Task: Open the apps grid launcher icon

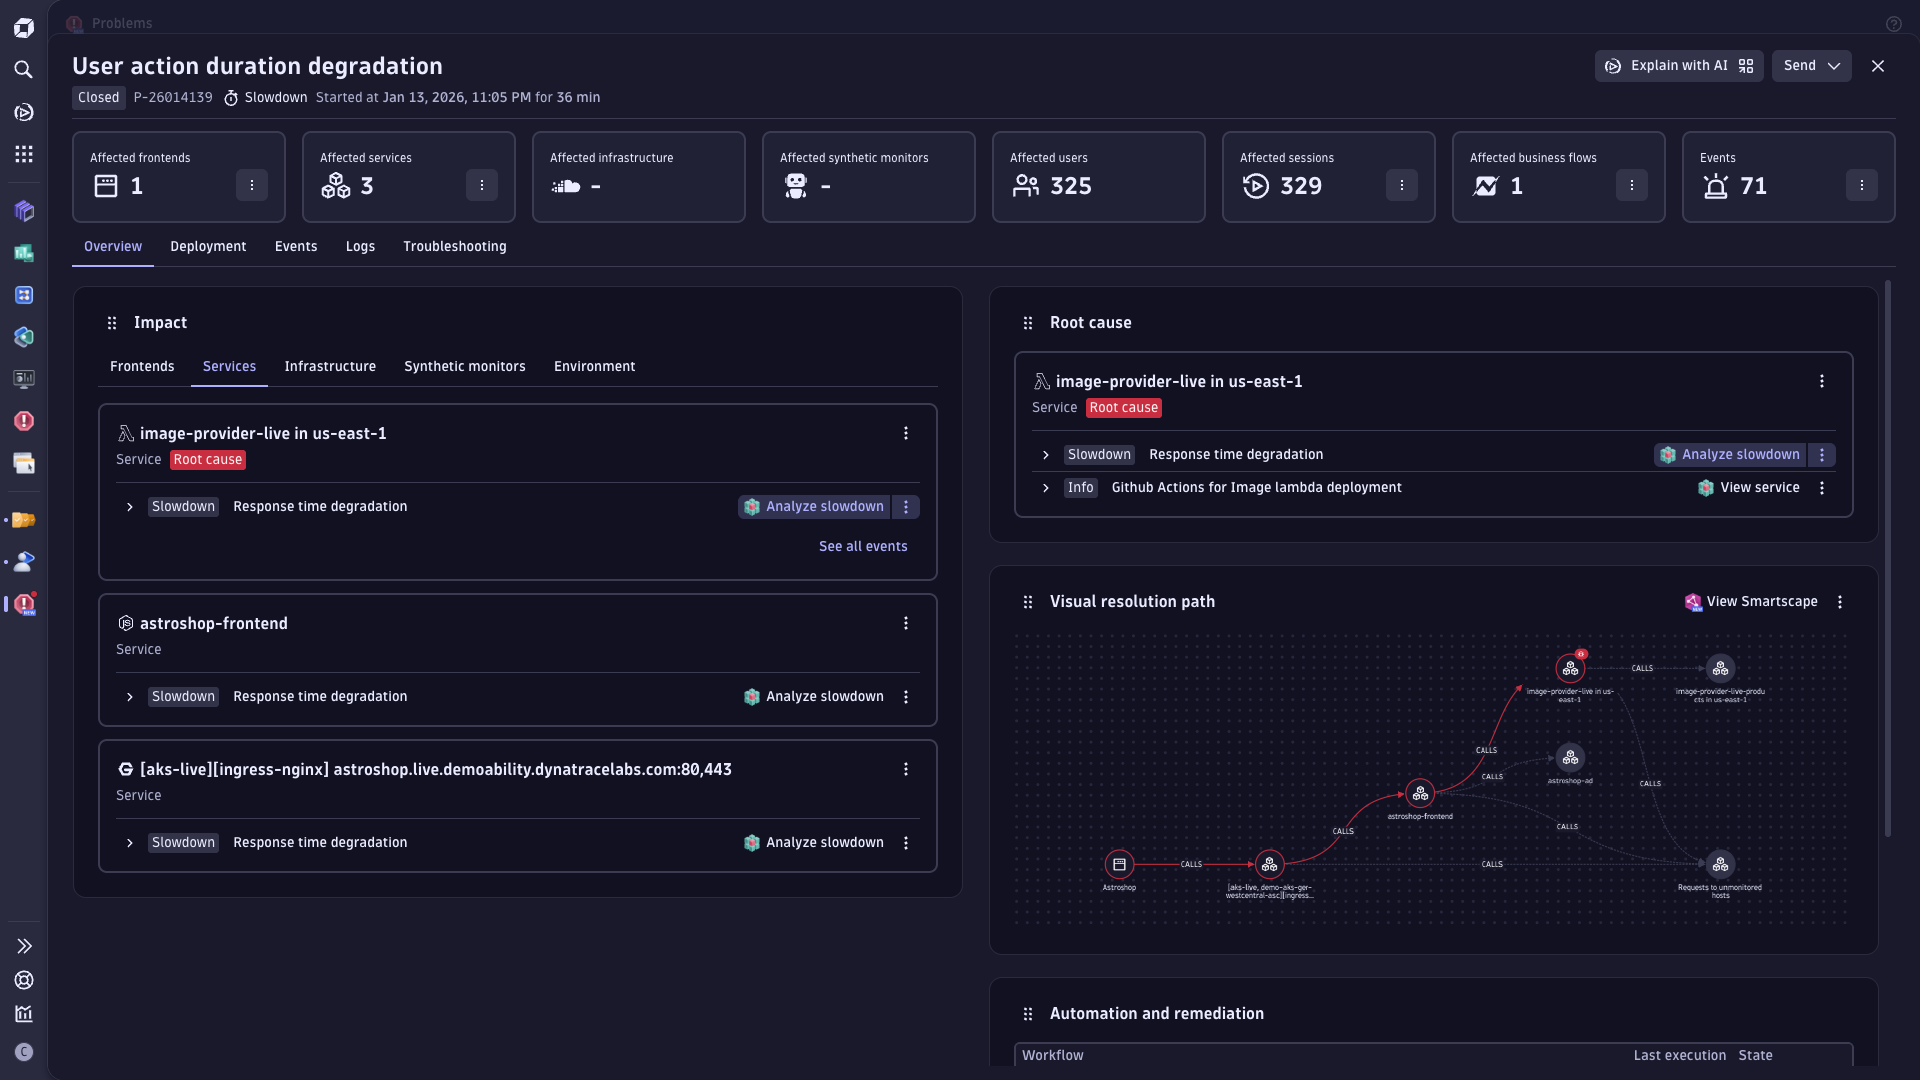Action: [x=24, y=154]
